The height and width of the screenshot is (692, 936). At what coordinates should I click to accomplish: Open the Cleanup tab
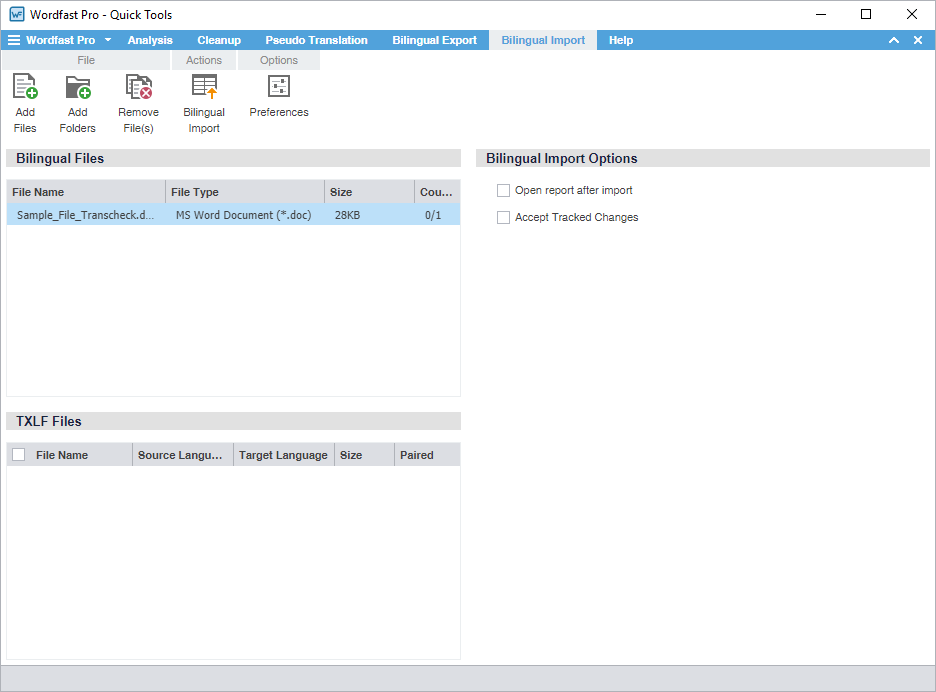219,40
